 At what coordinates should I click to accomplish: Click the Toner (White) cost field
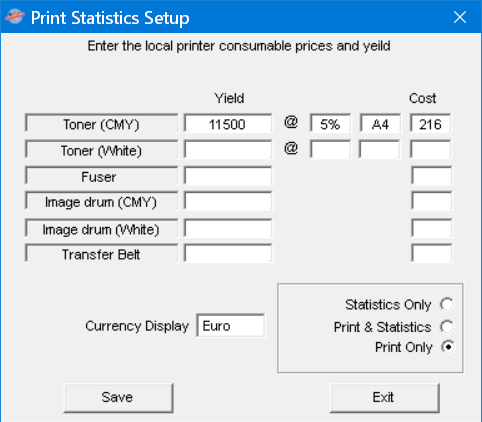pos(430,149)
